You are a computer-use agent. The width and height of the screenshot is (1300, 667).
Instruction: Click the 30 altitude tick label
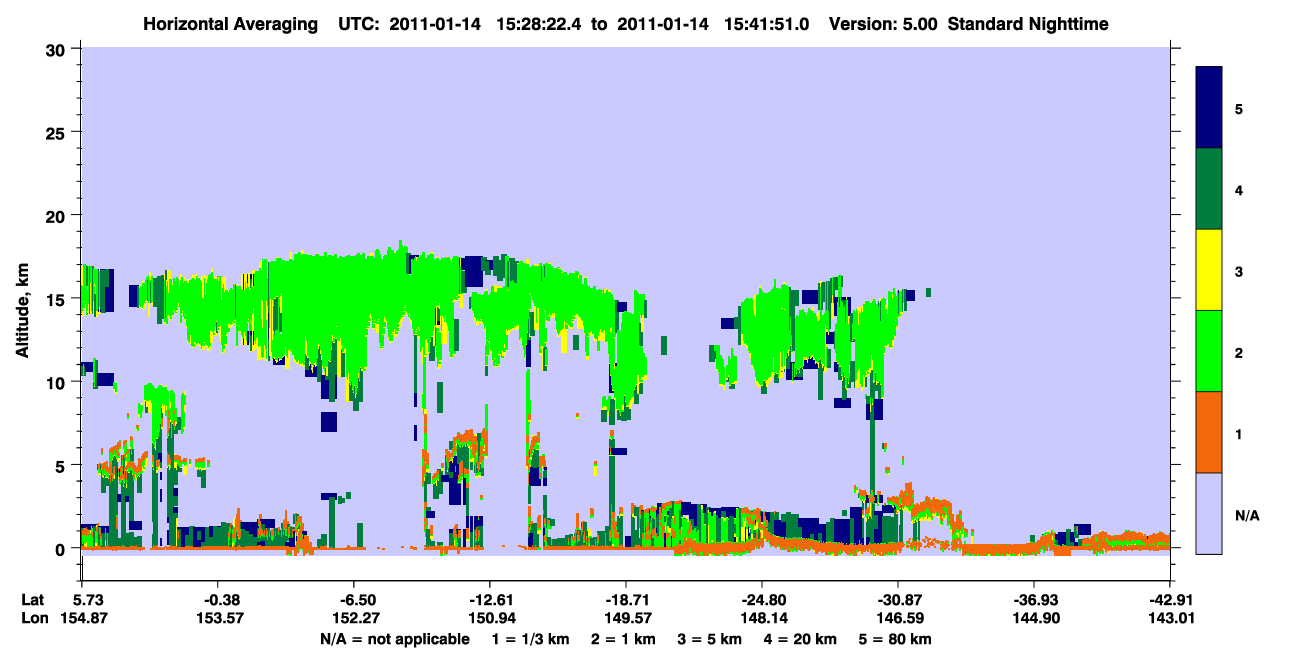[58, 49]
